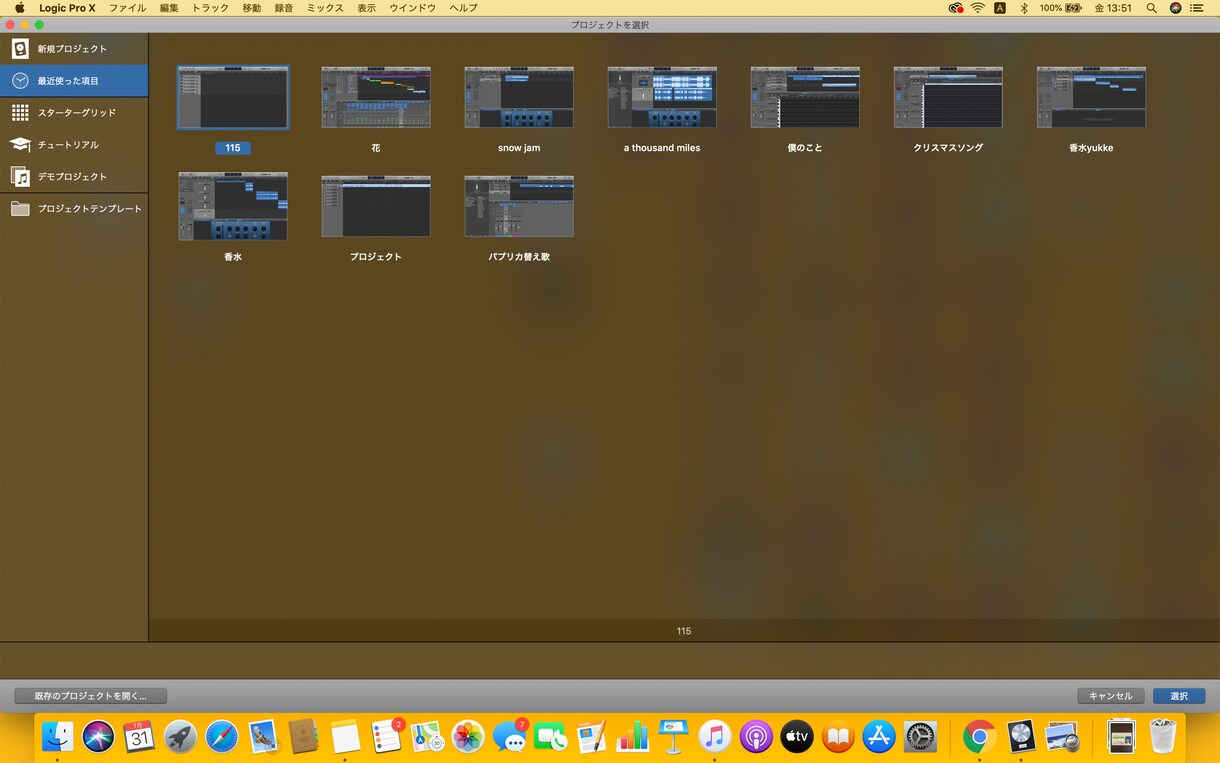Open the App Store from the Dock
This screenshot has height=763, width=1220.
click(x=879, y=737)
